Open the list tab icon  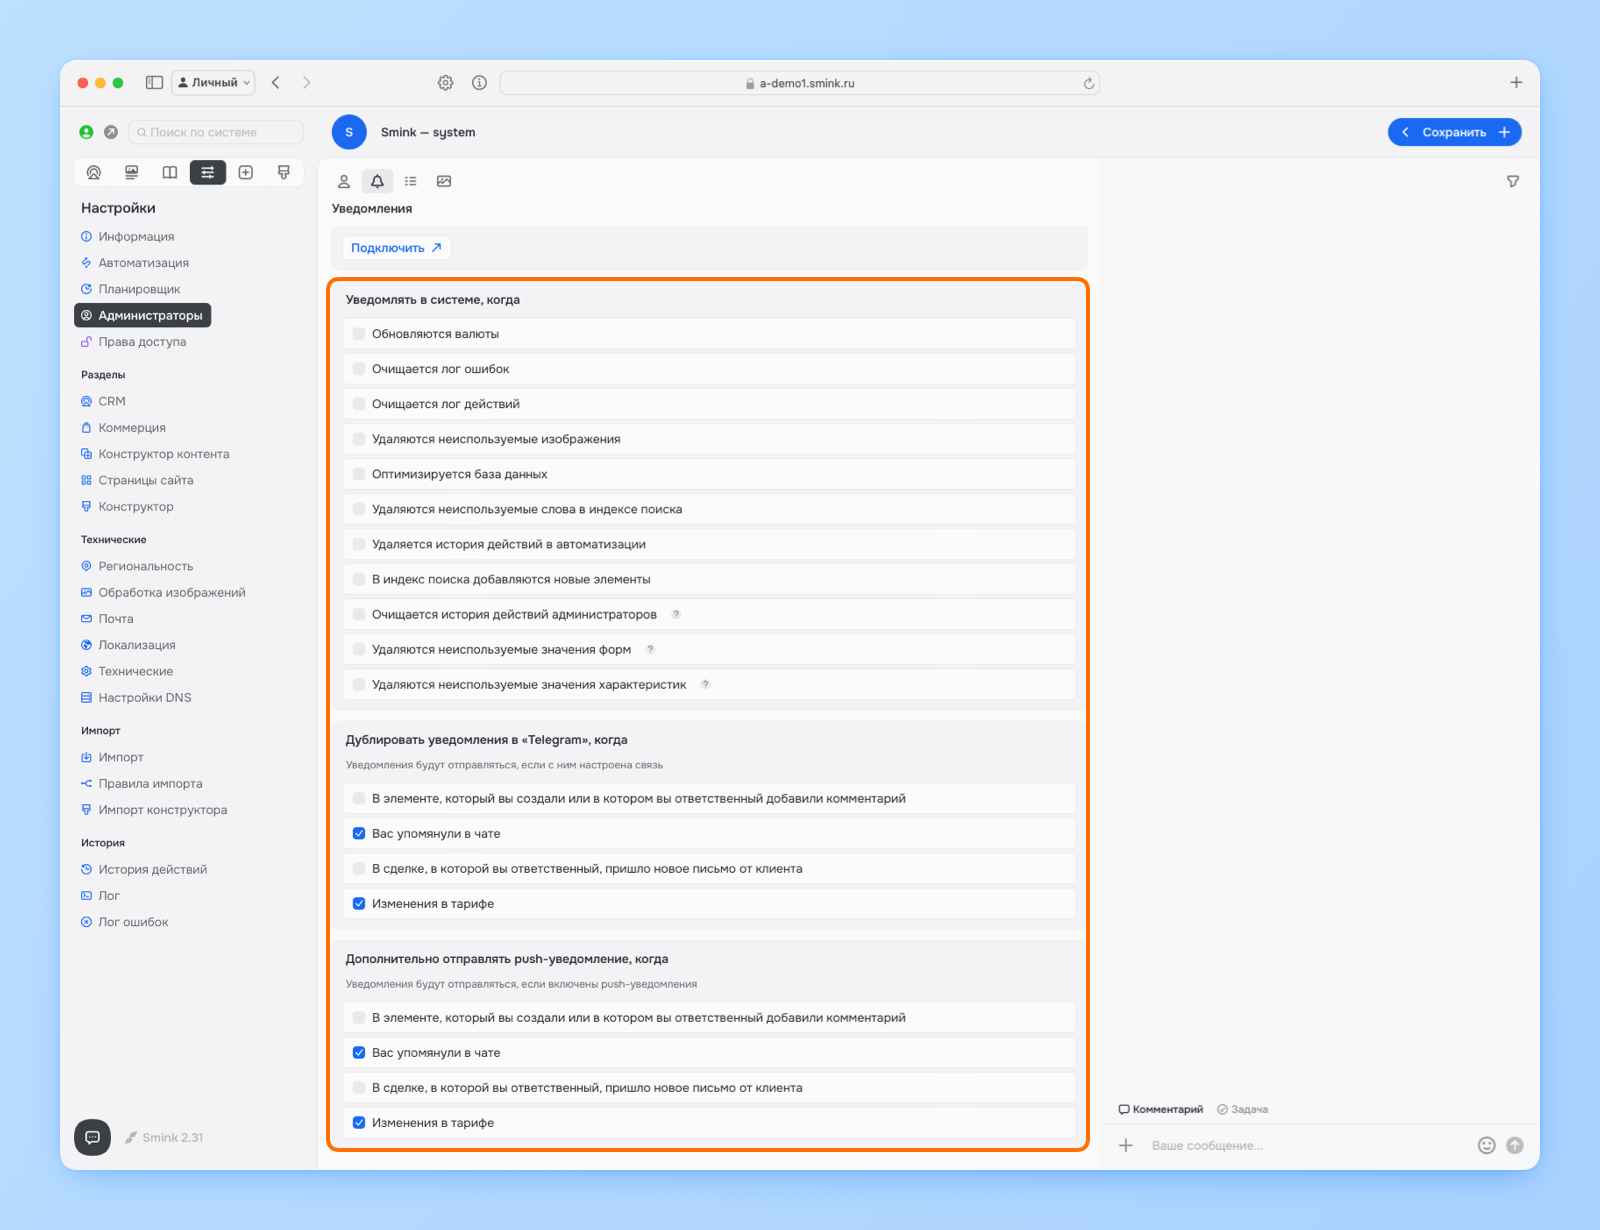pyautogui.click(x=411, y=181)
